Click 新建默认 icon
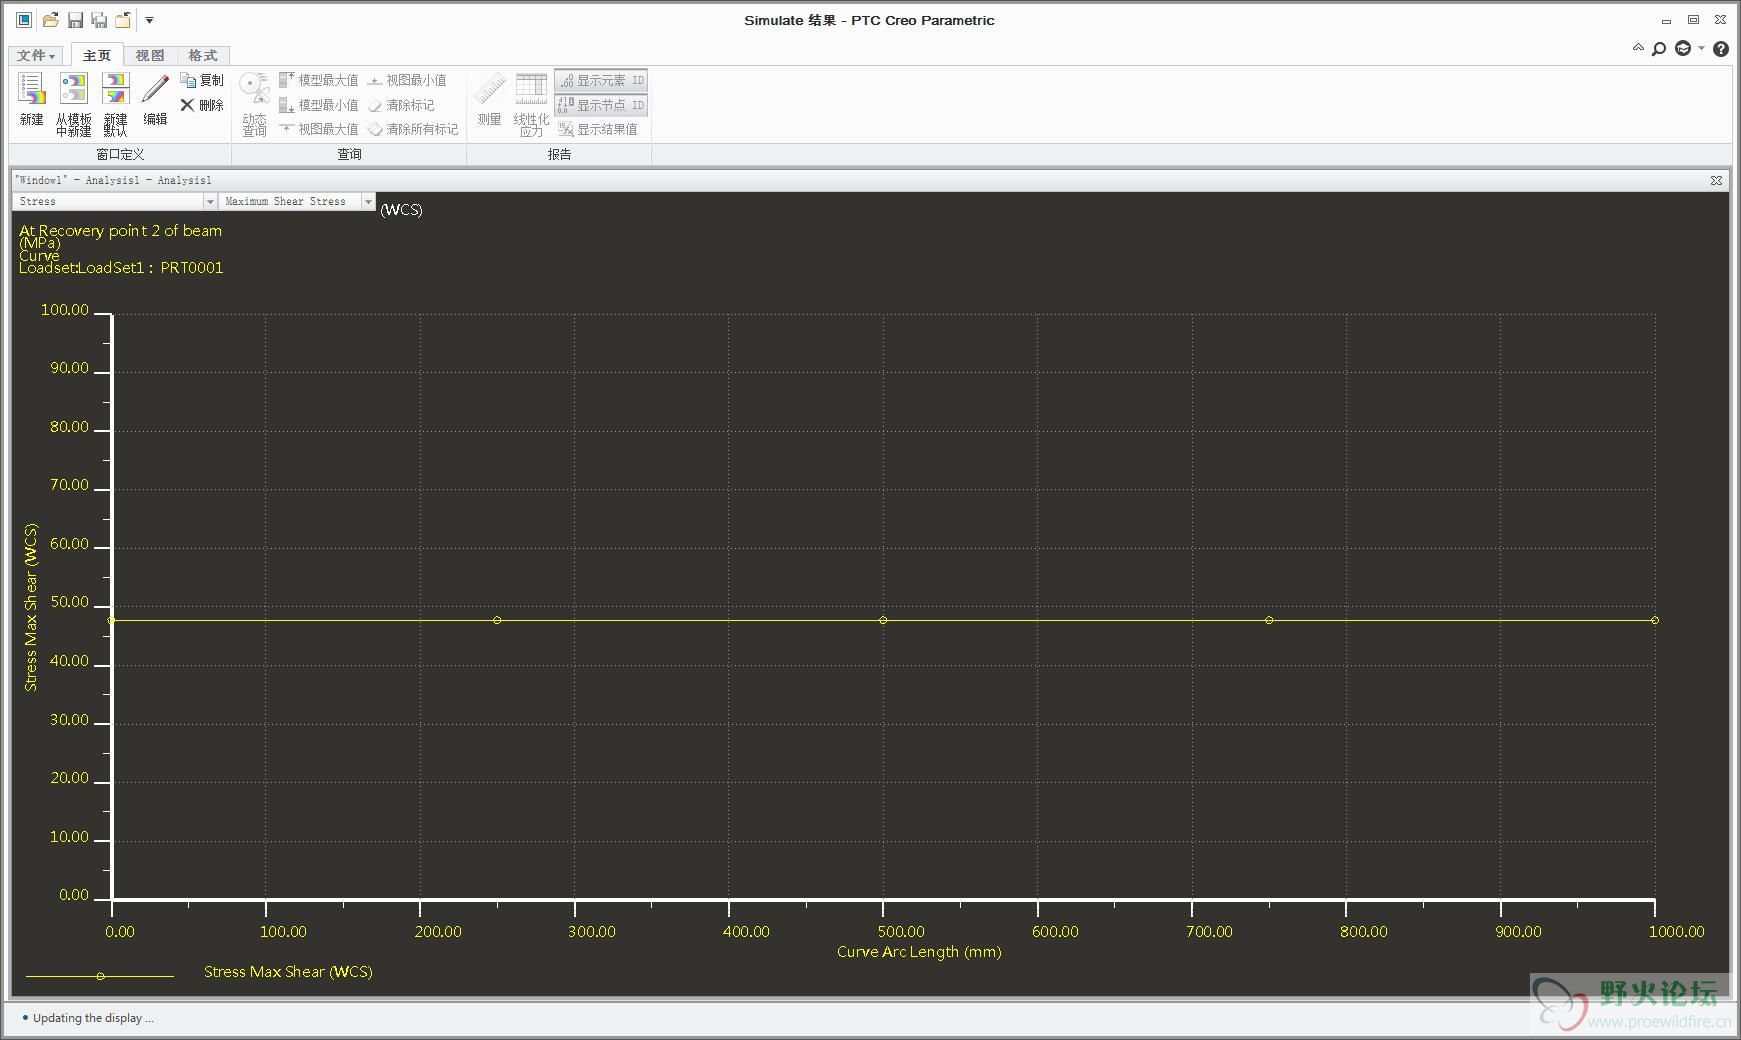Screen dimensions: 1741x1040 click(x=116, y=104)
